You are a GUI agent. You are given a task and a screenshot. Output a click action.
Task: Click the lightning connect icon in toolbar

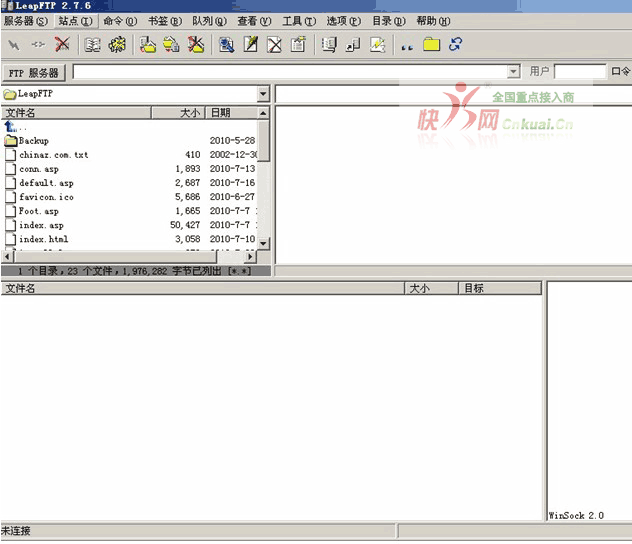(x=14, y=44)
